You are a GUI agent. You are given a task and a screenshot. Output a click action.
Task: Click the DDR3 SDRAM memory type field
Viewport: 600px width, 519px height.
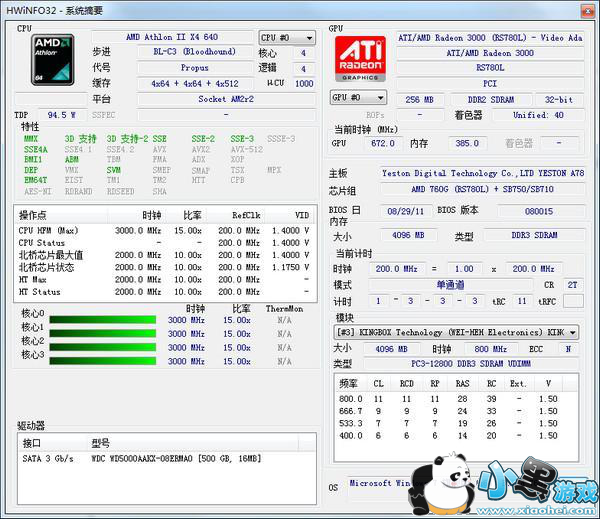click(x=535, y=235)
